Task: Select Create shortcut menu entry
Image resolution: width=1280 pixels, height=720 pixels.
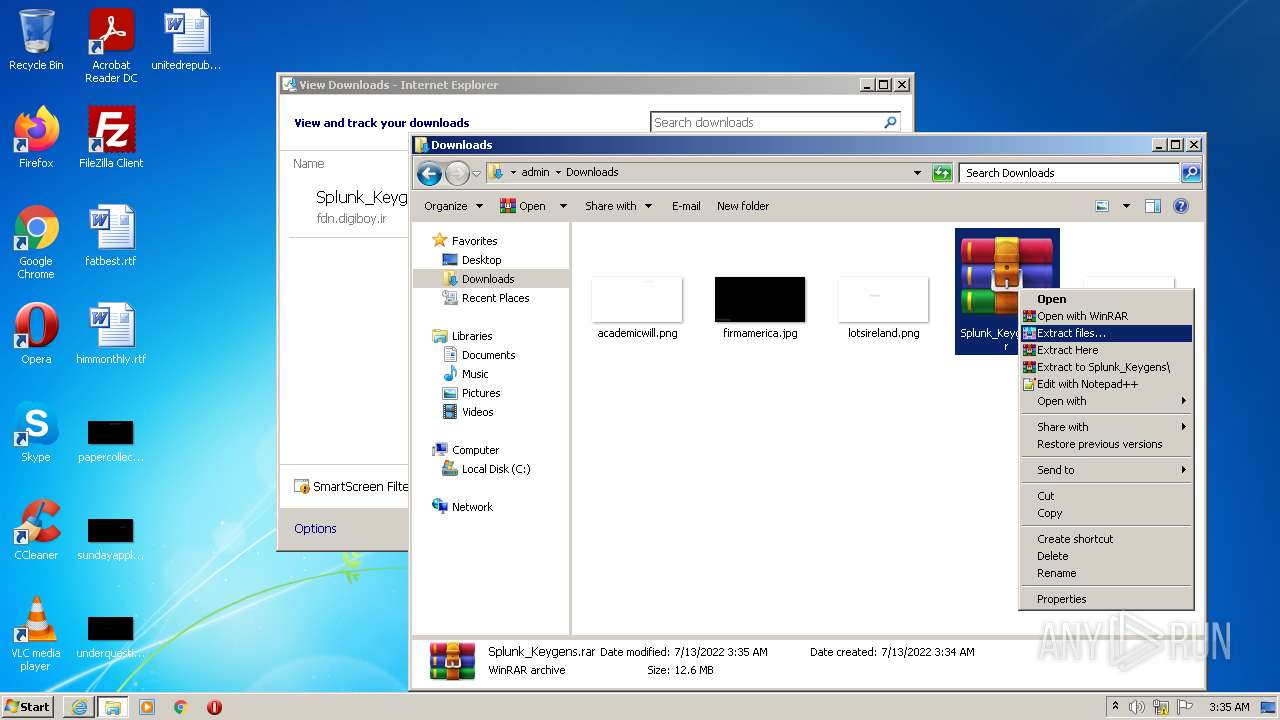Action: (1106, 539)
